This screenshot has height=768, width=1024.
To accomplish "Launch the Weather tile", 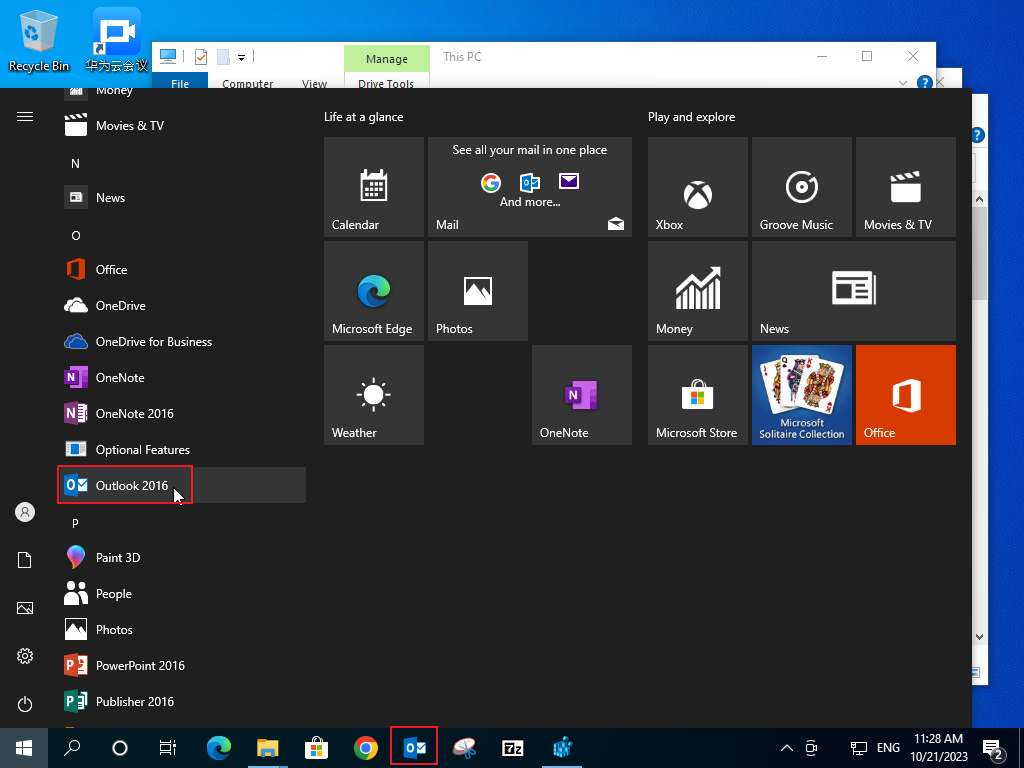I will point(373,395).
